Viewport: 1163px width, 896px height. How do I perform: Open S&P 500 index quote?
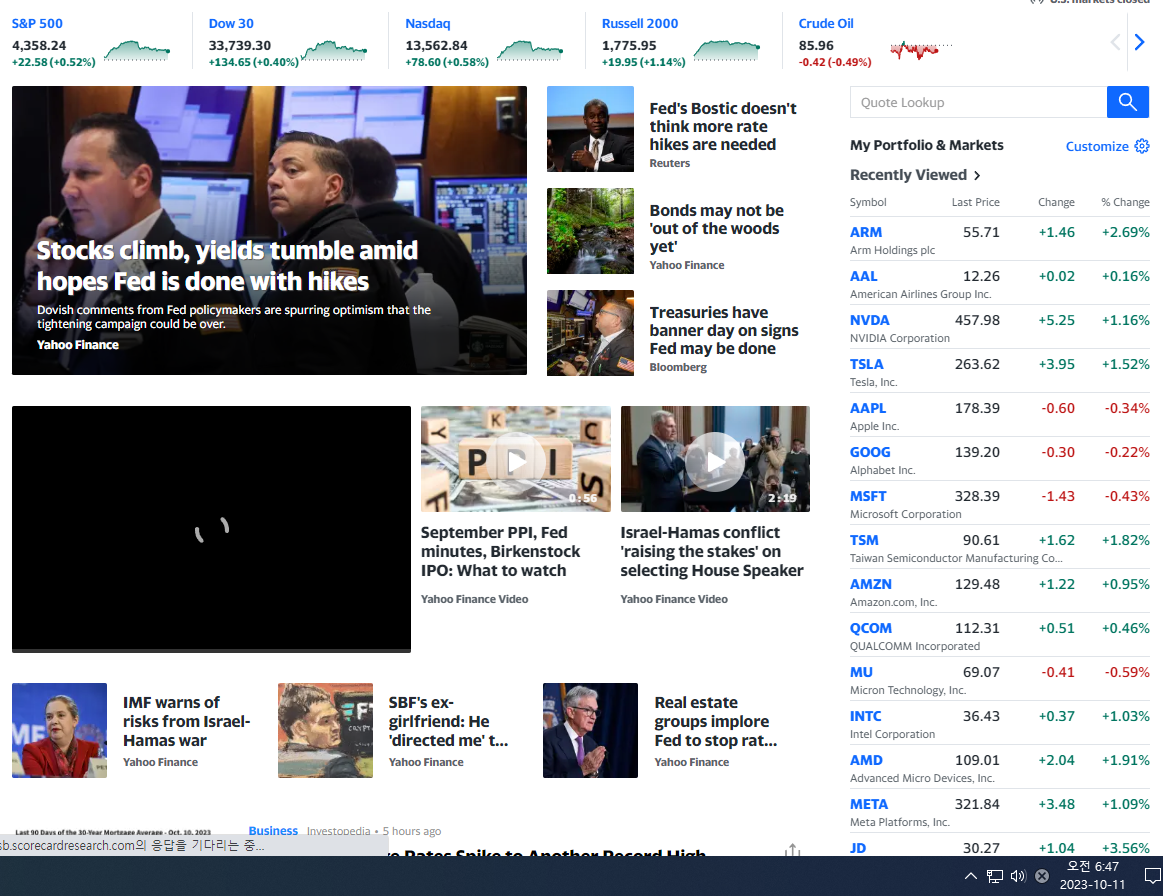click(37, 24)
